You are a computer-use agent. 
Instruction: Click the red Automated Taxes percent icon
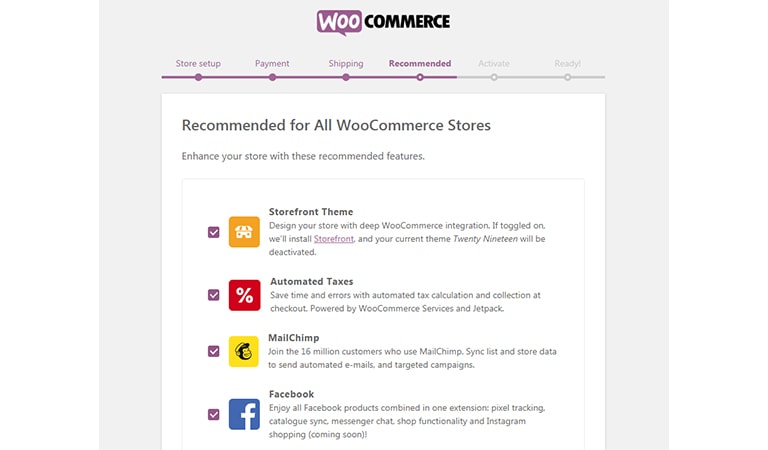pyautogui.click(x=244, y=295)
